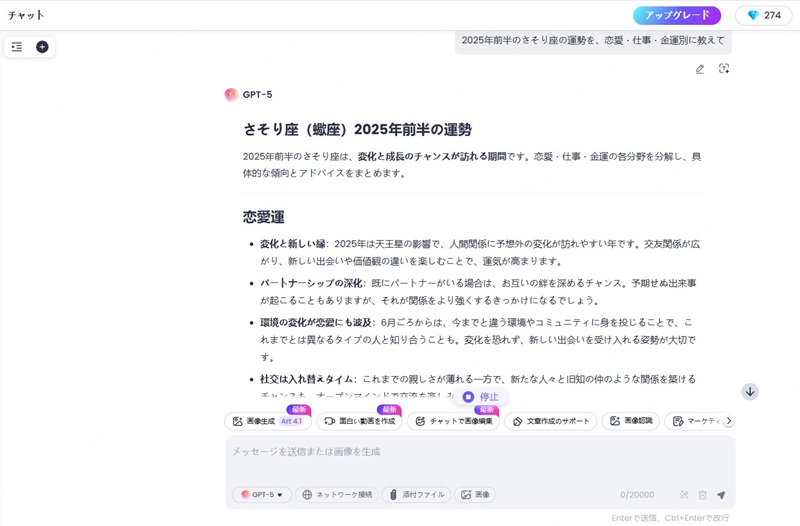Toggle ネットワーク接続 network connection
This screenshot has height=526, width=800.
(336, 495)
